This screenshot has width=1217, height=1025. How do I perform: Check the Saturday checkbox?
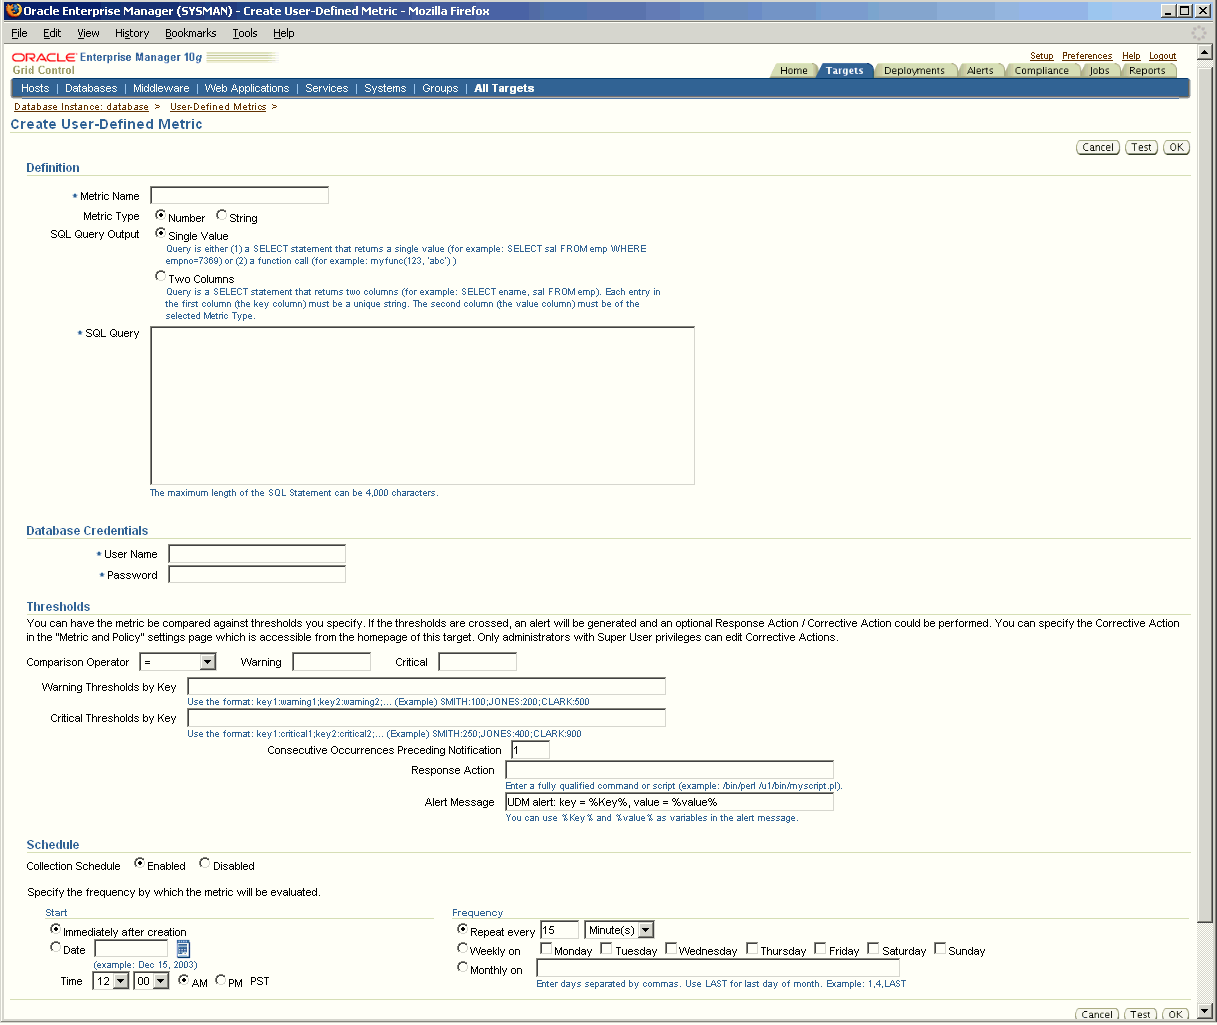[873, 949]
